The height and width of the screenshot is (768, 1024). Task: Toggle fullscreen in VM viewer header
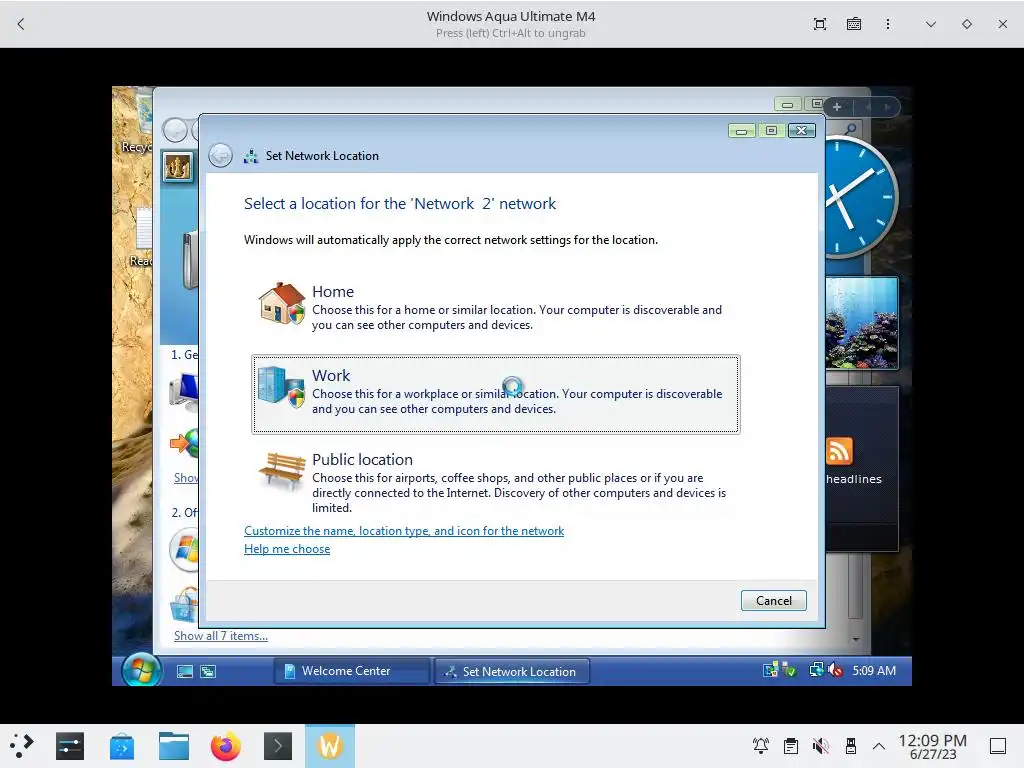tap(820, 24)
